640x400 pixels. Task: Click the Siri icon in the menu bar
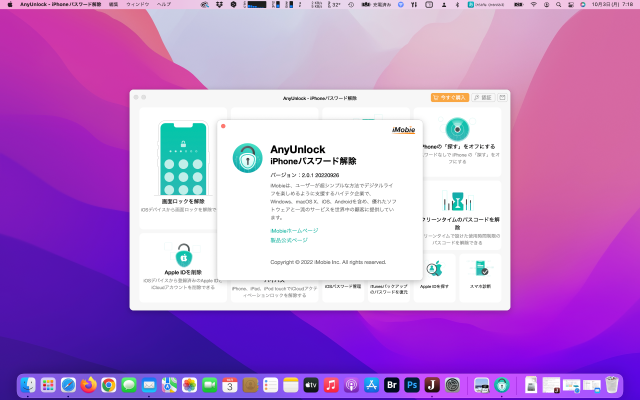coord(583,4)
